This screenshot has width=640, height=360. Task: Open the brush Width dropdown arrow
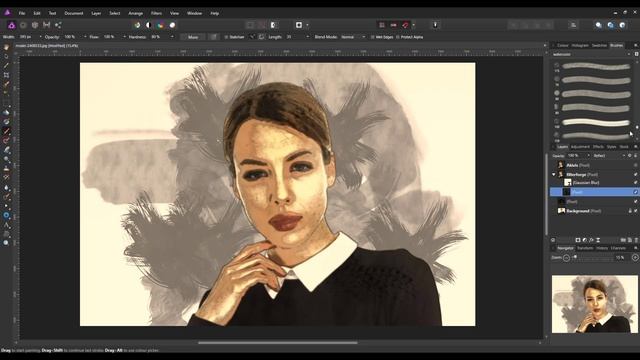40,37
